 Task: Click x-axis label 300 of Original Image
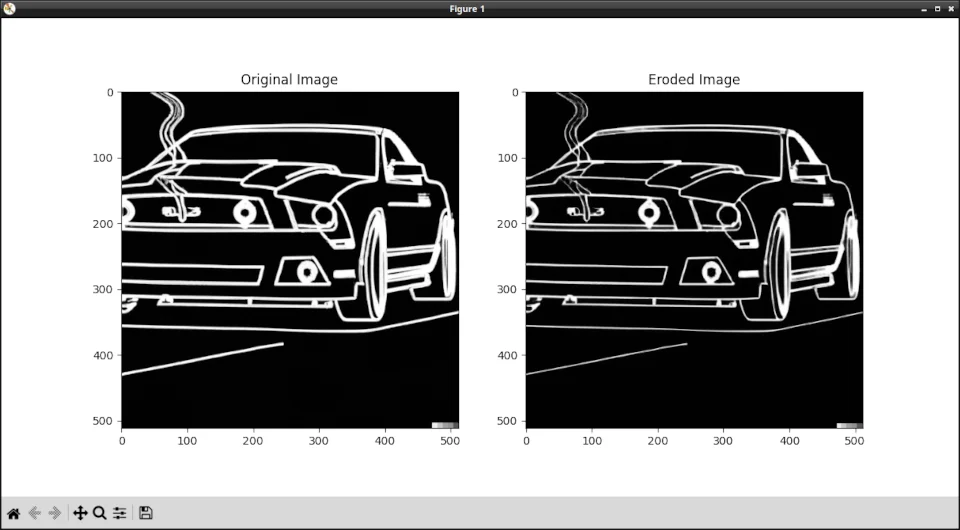click(319, 441)
